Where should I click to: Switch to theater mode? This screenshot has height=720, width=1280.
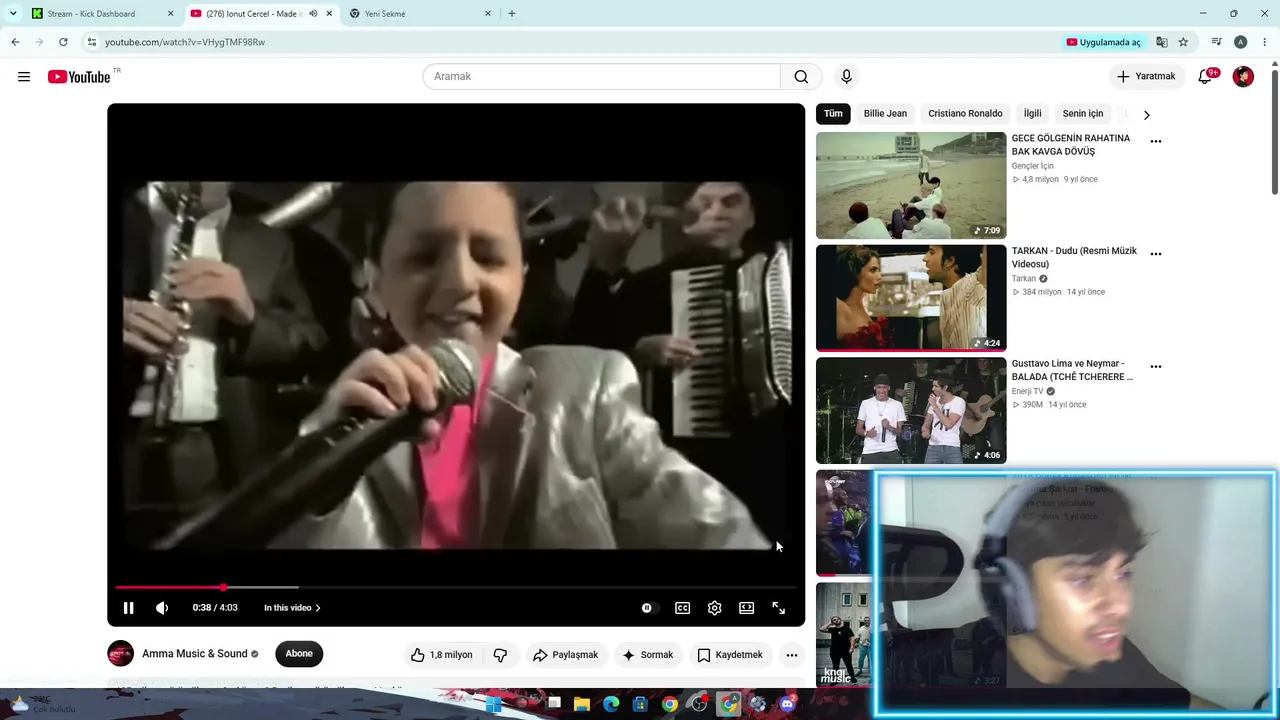point(746,608)
